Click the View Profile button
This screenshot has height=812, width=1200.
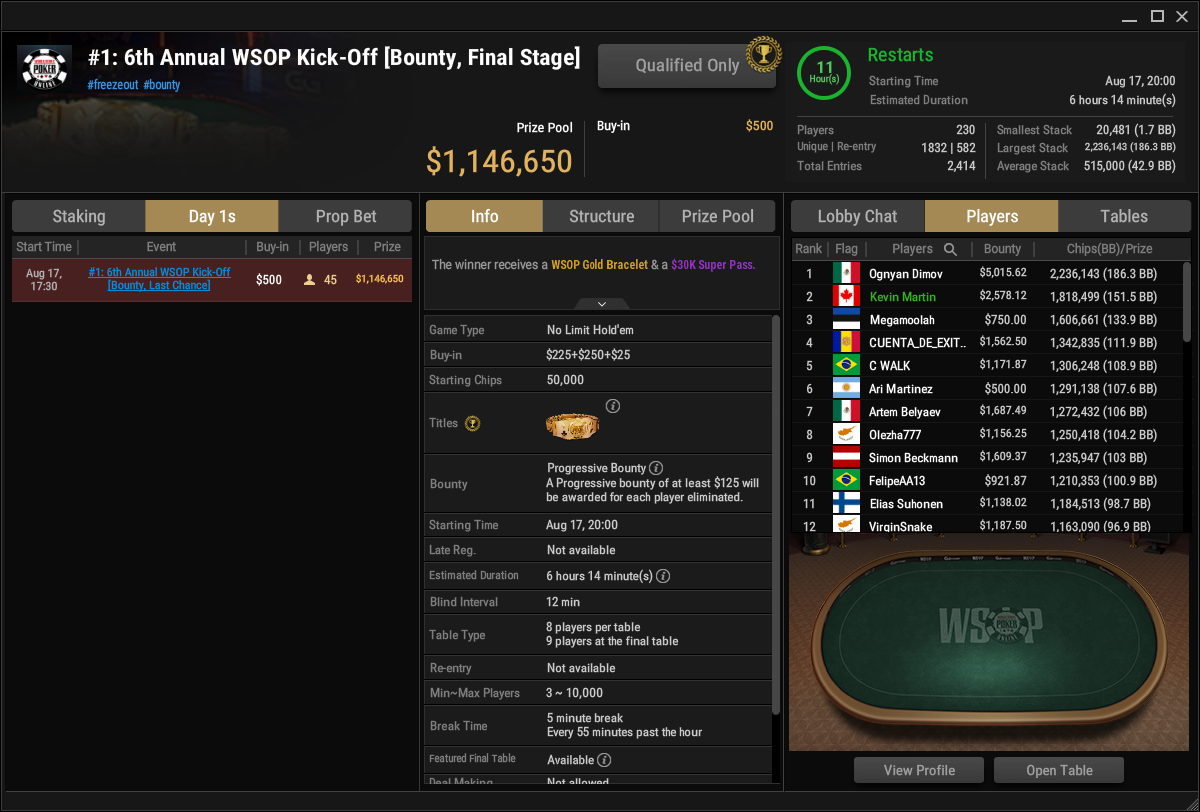[919, 770]
